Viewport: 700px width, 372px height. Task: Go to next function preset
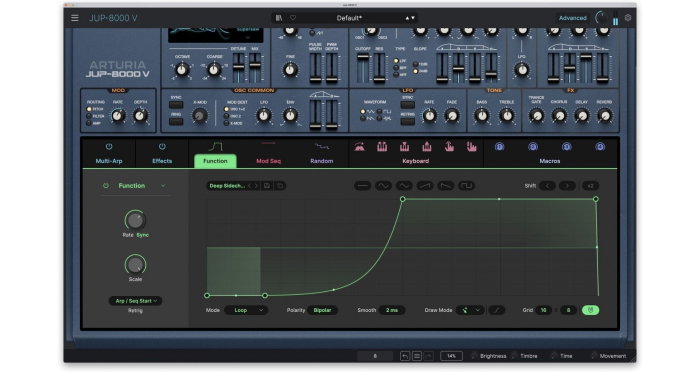[256, 186]
